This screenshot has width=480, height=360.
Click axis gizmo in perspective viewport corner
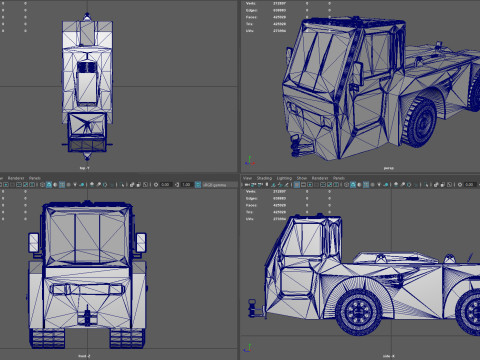click(x=250, y=160)
